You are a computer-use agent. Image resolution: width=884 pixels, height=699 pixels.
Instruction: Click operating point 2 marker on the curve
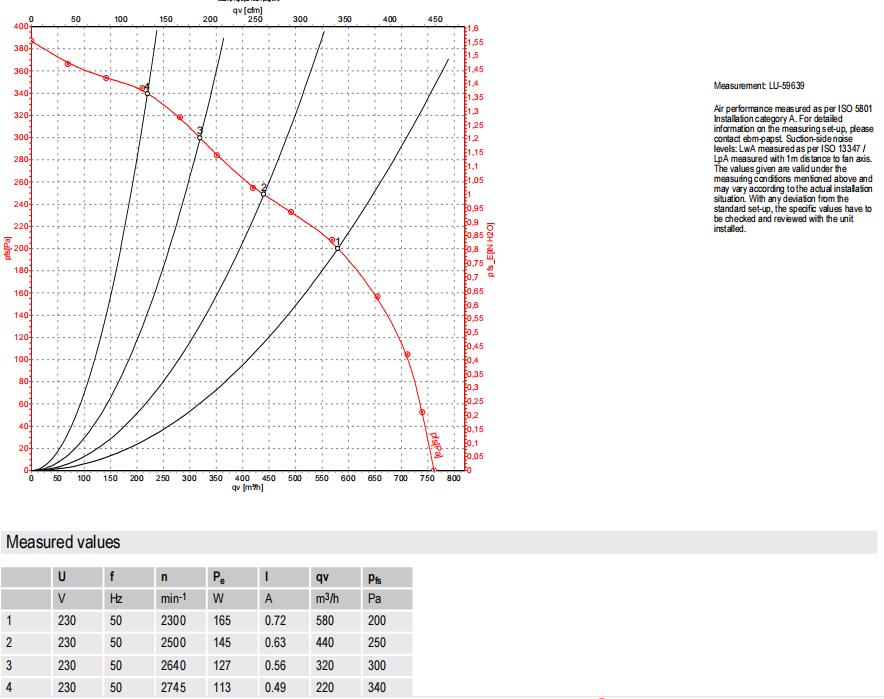tap(264, 193)
